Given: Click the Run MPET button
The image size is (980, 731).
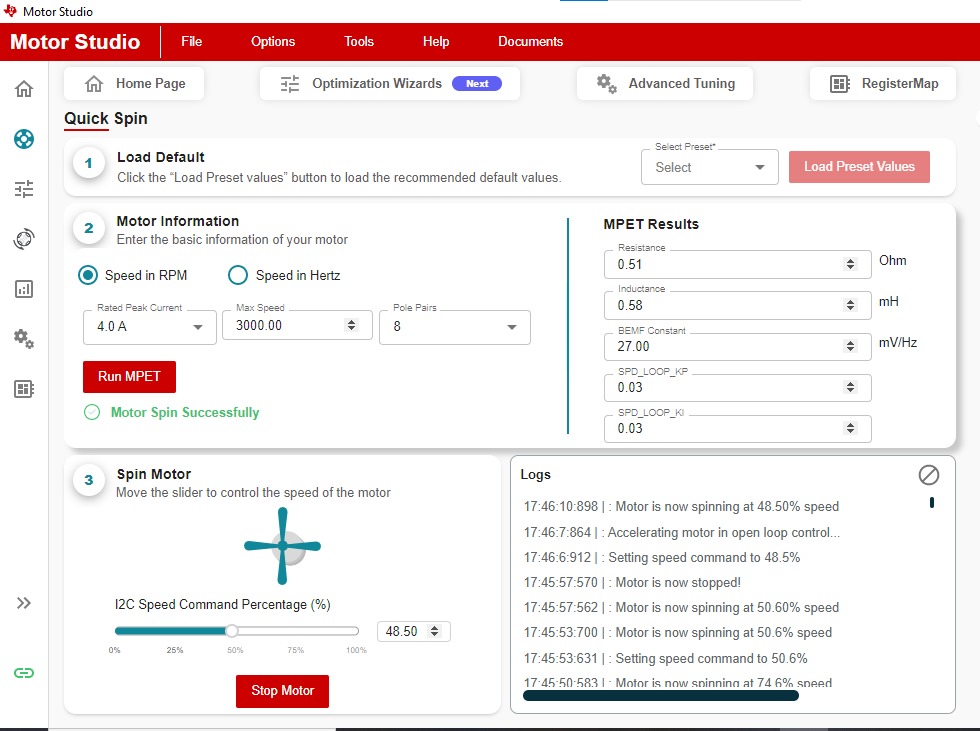Looking at the screenshot, I should click(129, 377).
